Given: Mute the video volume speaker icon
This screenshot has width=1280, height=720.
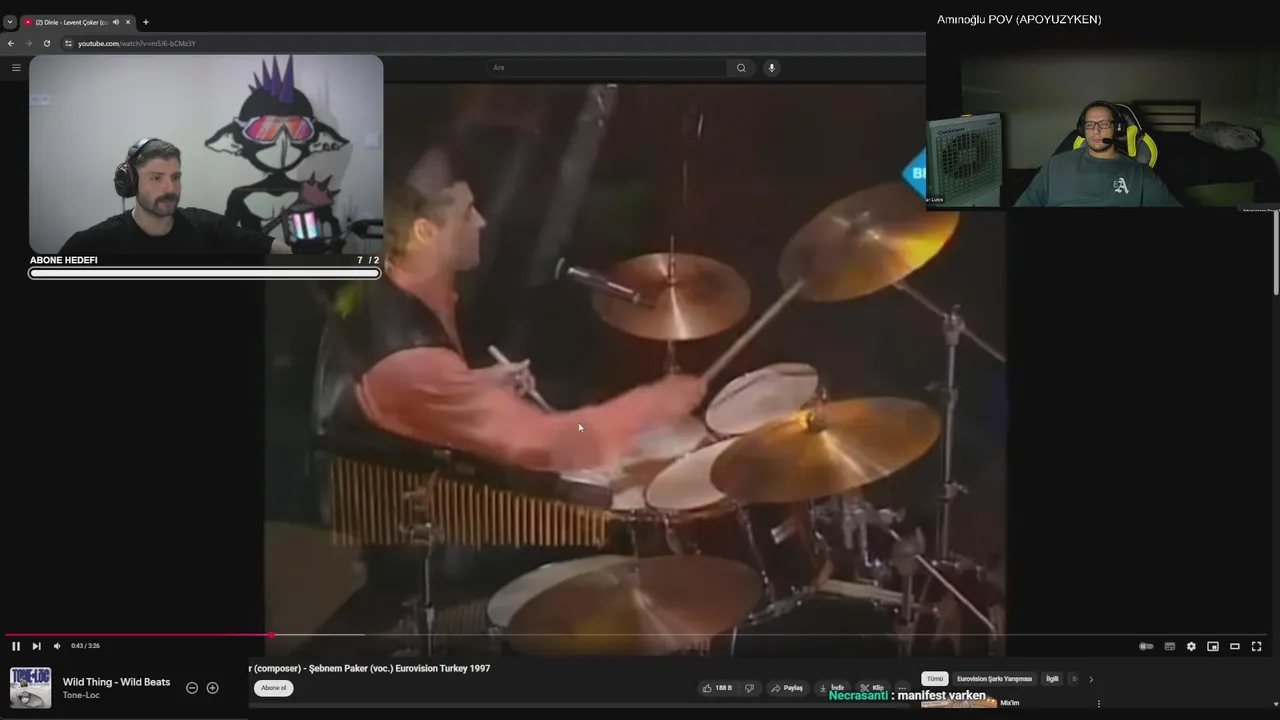Looking at the screenshot, I should [57, 646].
